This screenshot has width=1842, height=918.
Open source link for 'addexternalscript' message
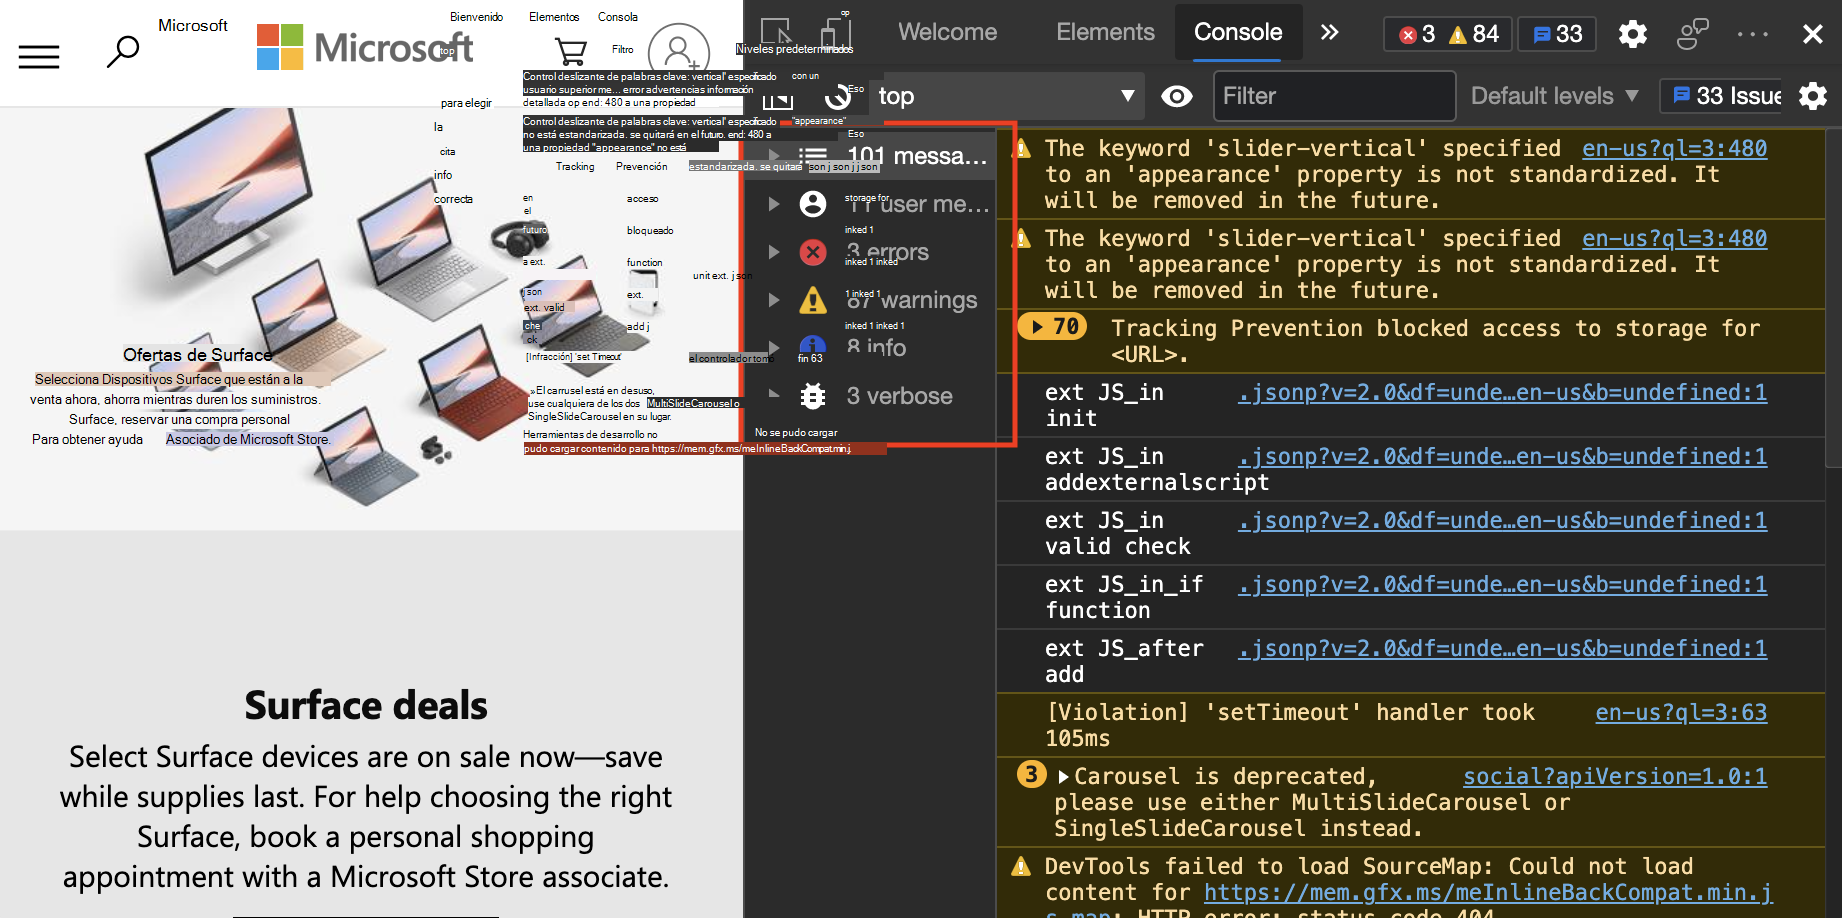(1502, 457)
